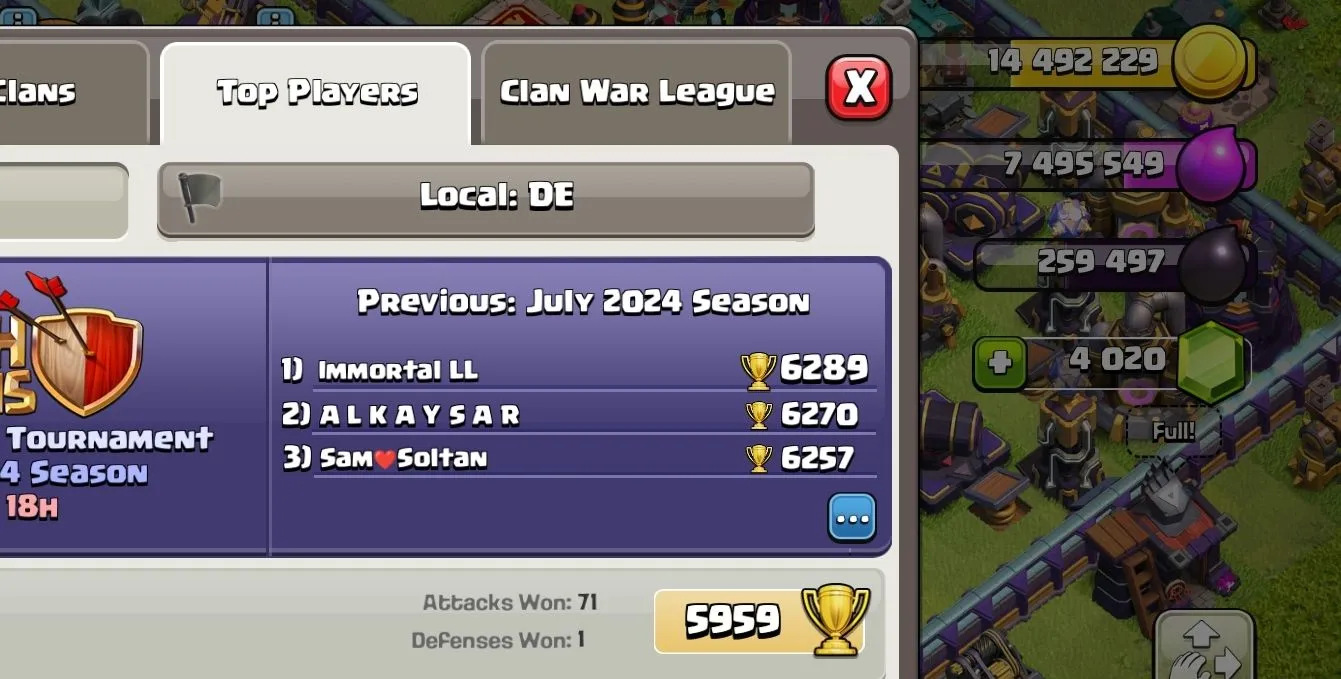Image resolution: width=1341 pixels, height=679 pixels.
Task: Tap the blue three-dots more button
Action: click(852, 518)
